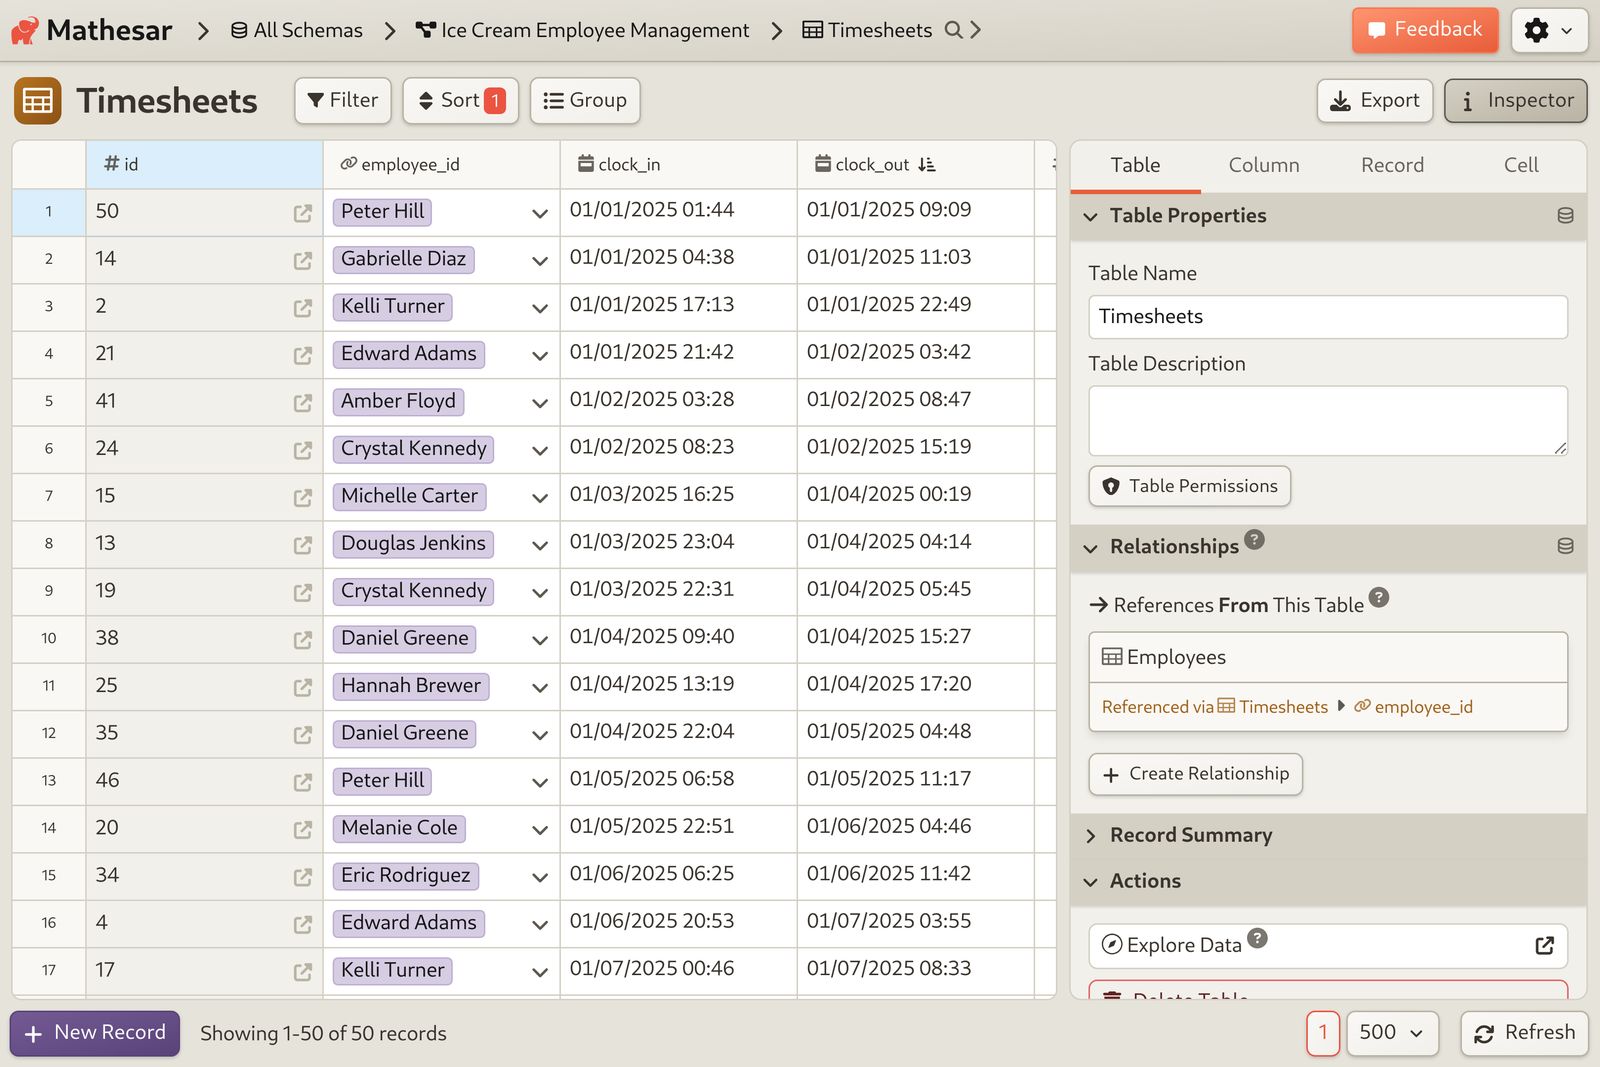
Task: Toggle the Inspector panel
Action: point(1516,101)
